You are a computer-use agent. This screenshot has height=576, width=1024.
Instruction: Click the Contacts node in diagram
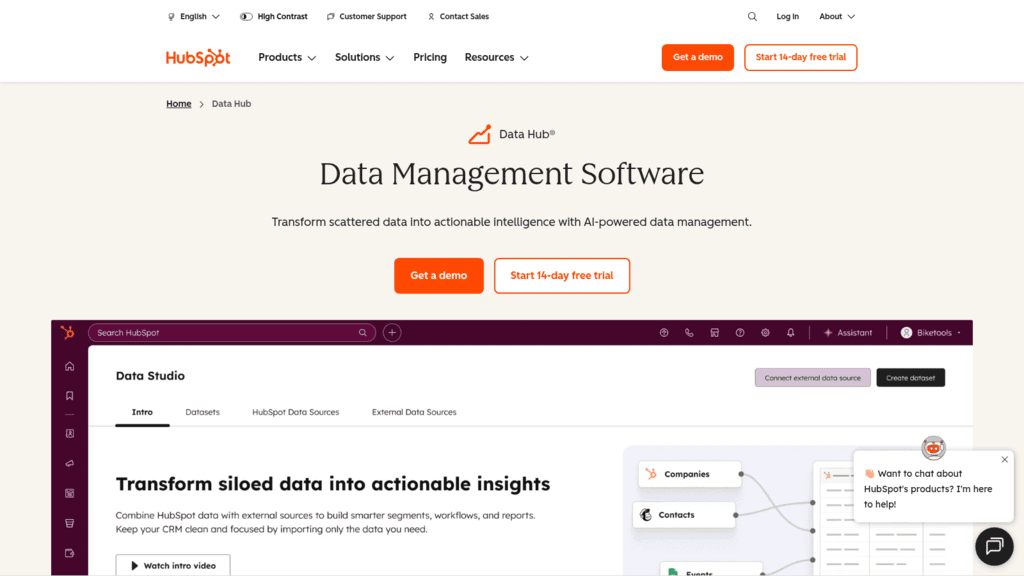coord(684,515)
